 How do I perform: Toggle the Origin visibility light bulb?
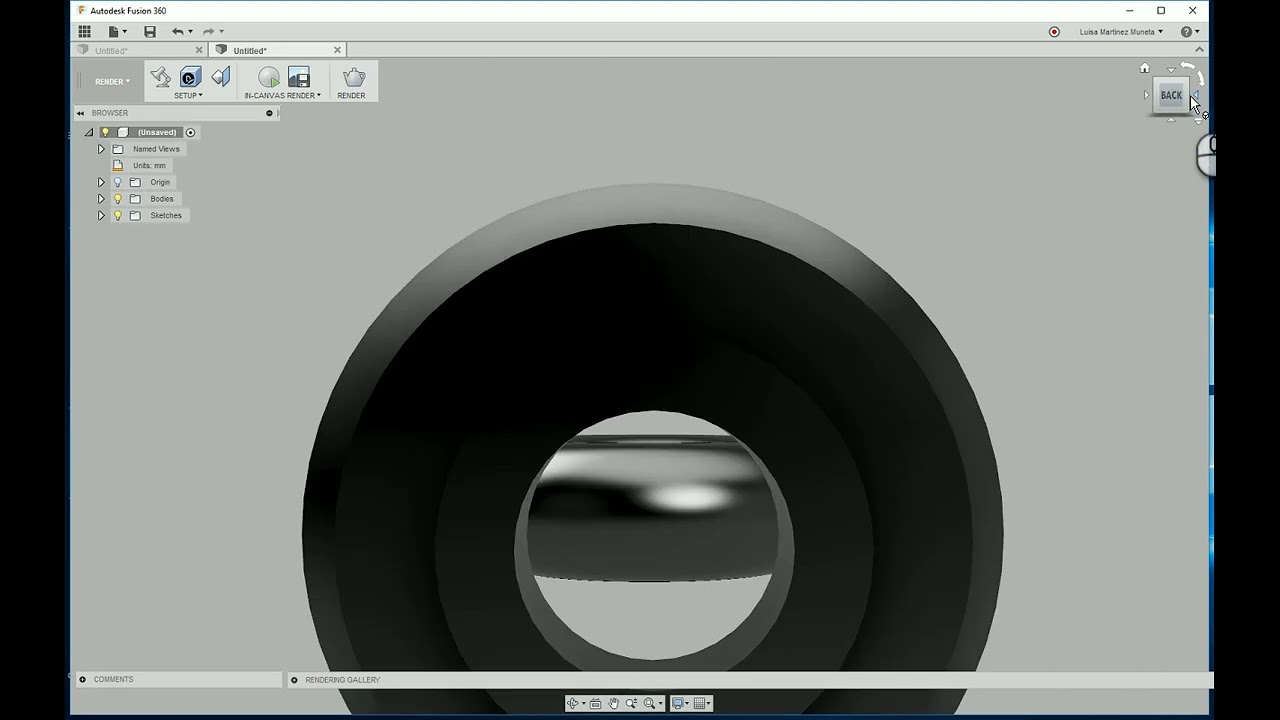[x=117, y=182]
